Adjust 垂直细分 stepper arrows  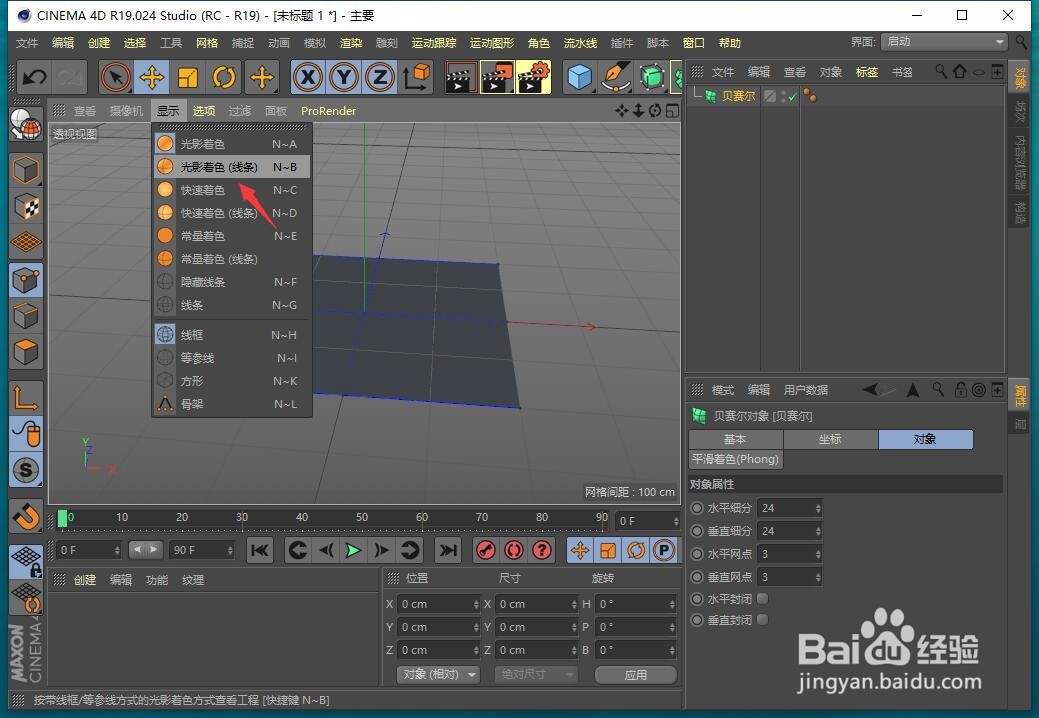click(818, 531)
